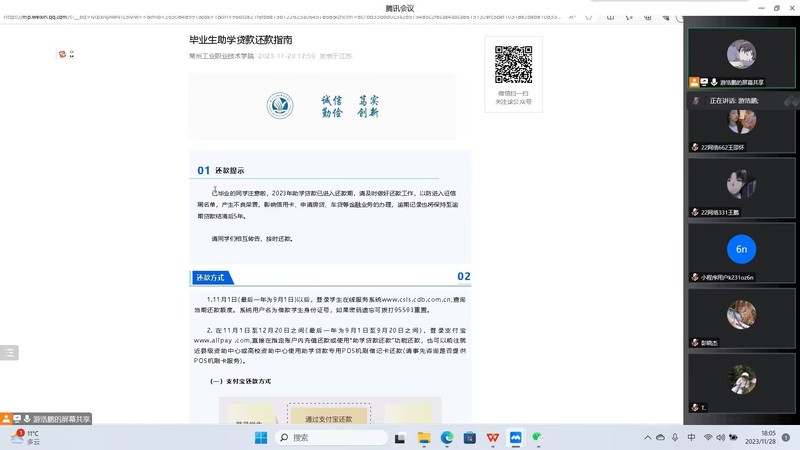Image resolution: width=800 pixels, height=450 pixels.
Task: Open the clock and date showing 18:05
Action: tap(767, 438)
